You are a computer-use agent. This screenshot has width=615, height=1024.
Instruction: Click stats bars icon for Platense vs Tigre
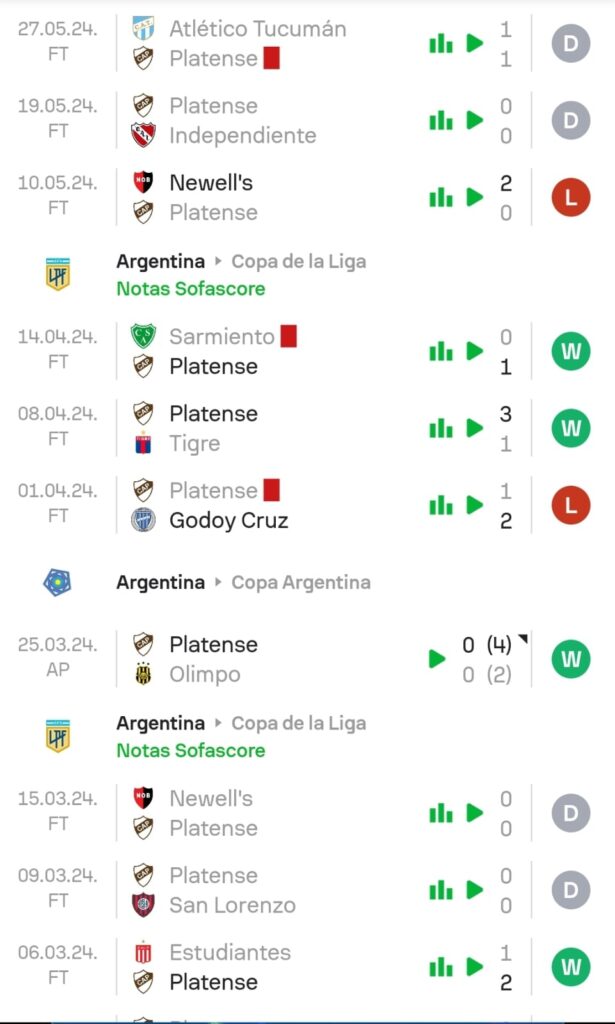pyautogui.click(x=440, y=429)
